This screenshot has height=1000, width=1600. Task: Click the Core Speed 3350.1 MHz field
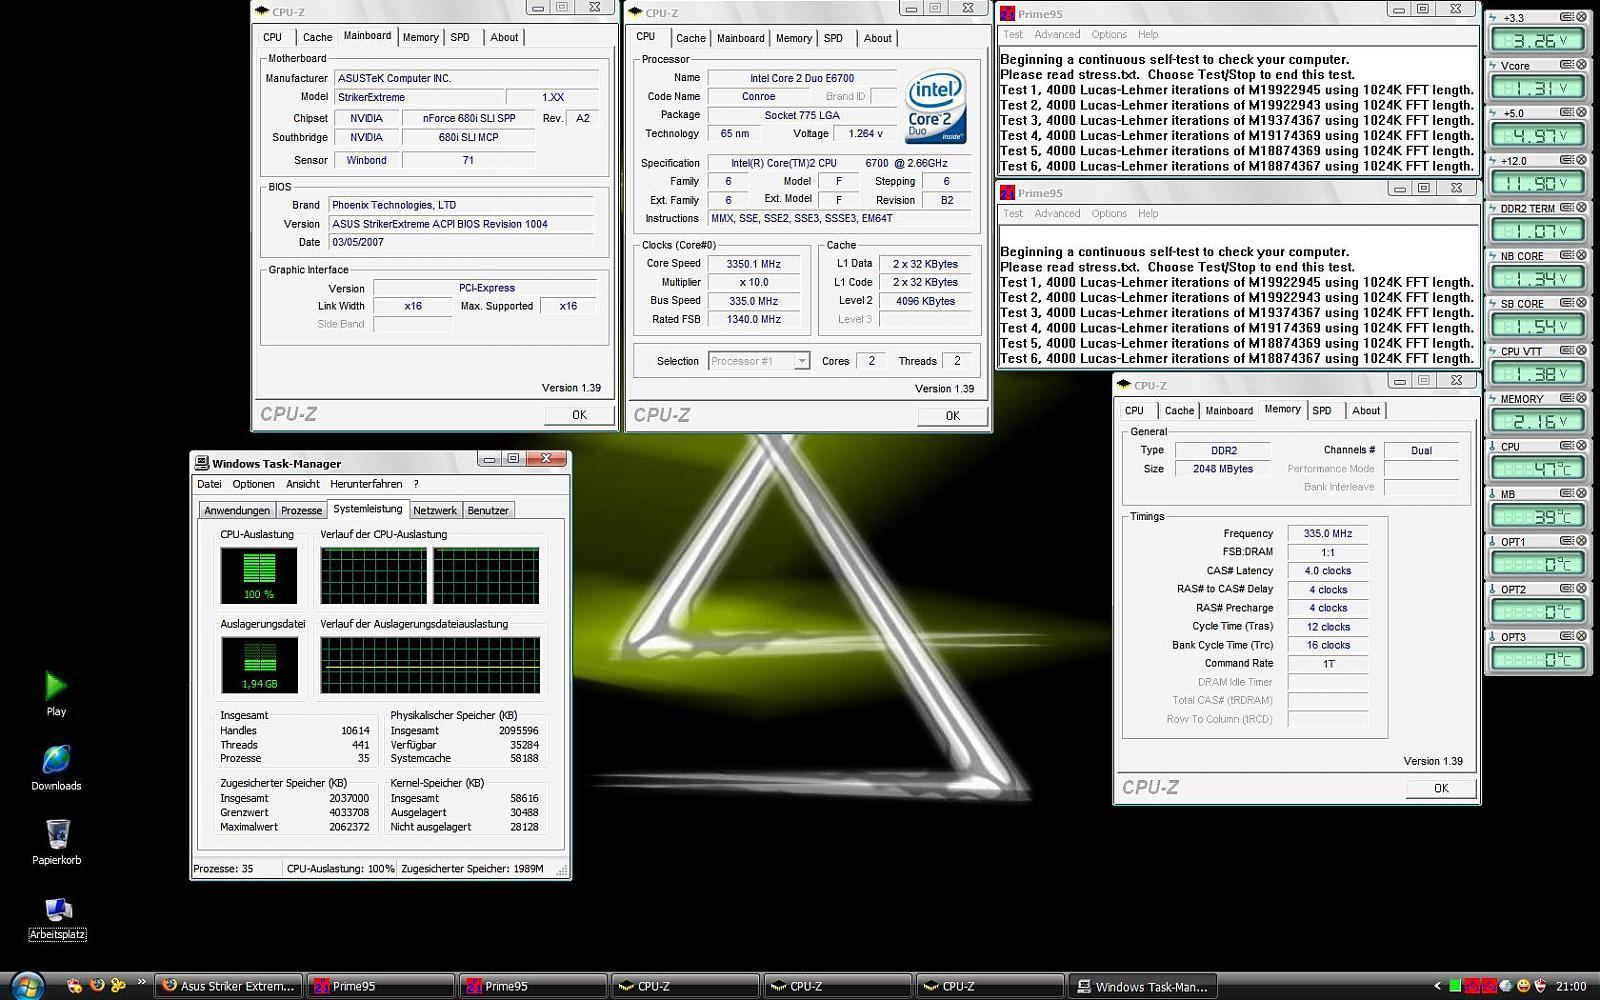point(753,264)
